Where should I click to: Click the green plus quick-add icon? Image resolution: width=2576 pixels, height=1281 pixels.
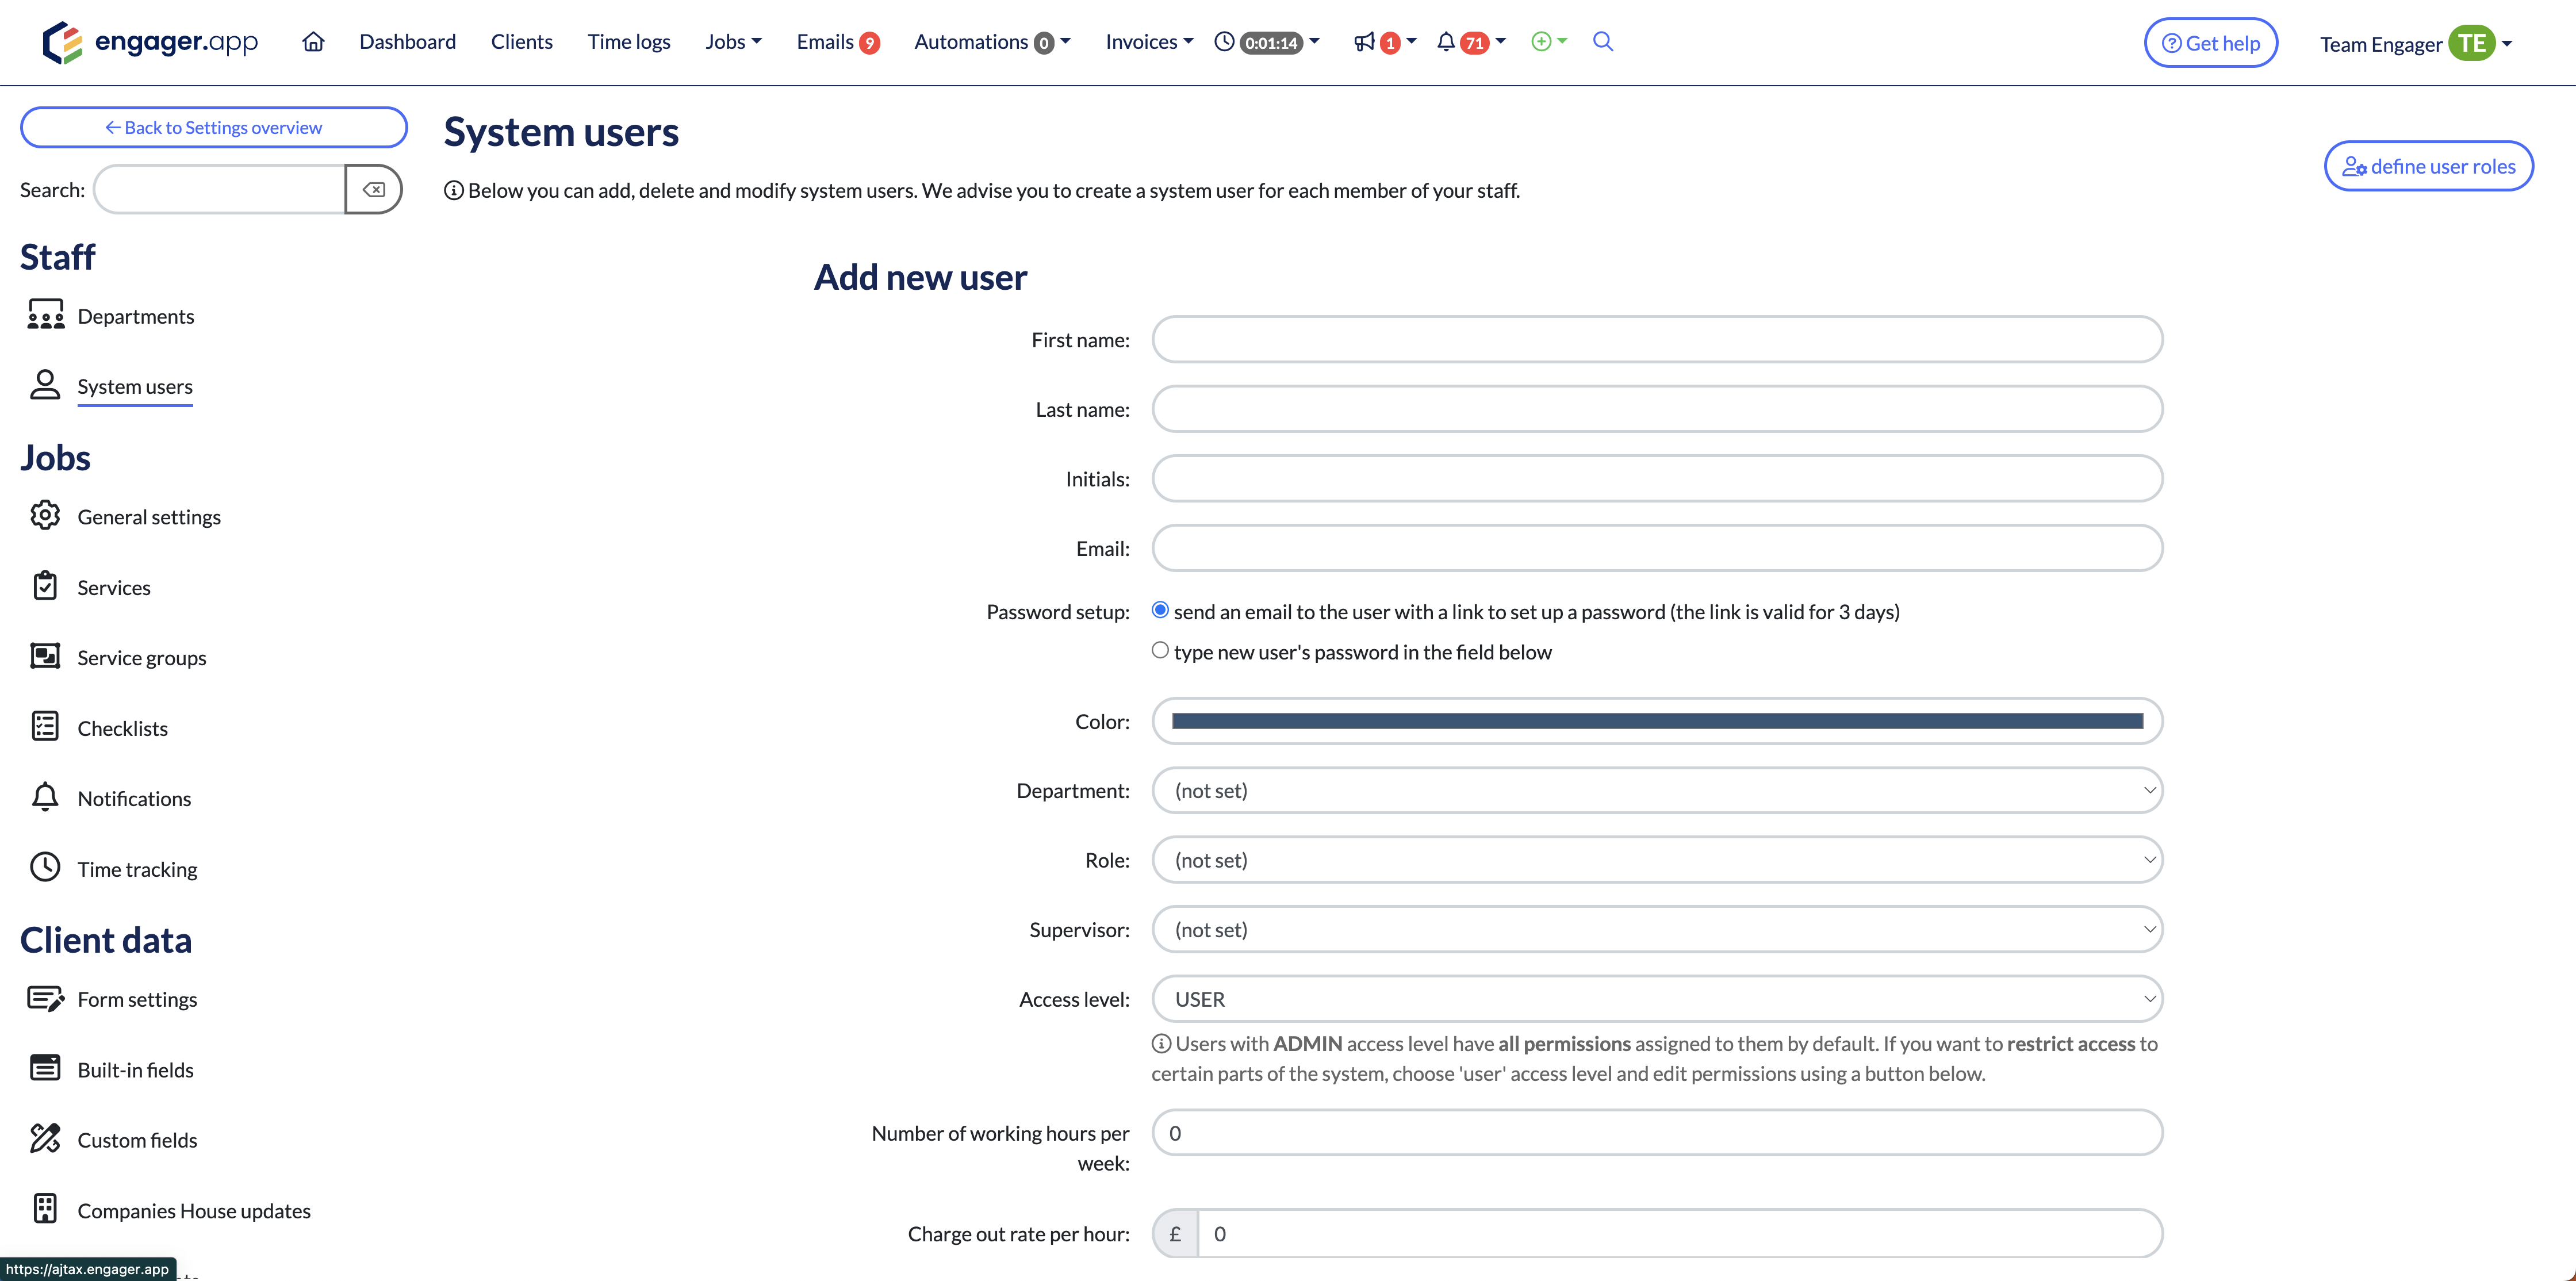point(1541,42)
